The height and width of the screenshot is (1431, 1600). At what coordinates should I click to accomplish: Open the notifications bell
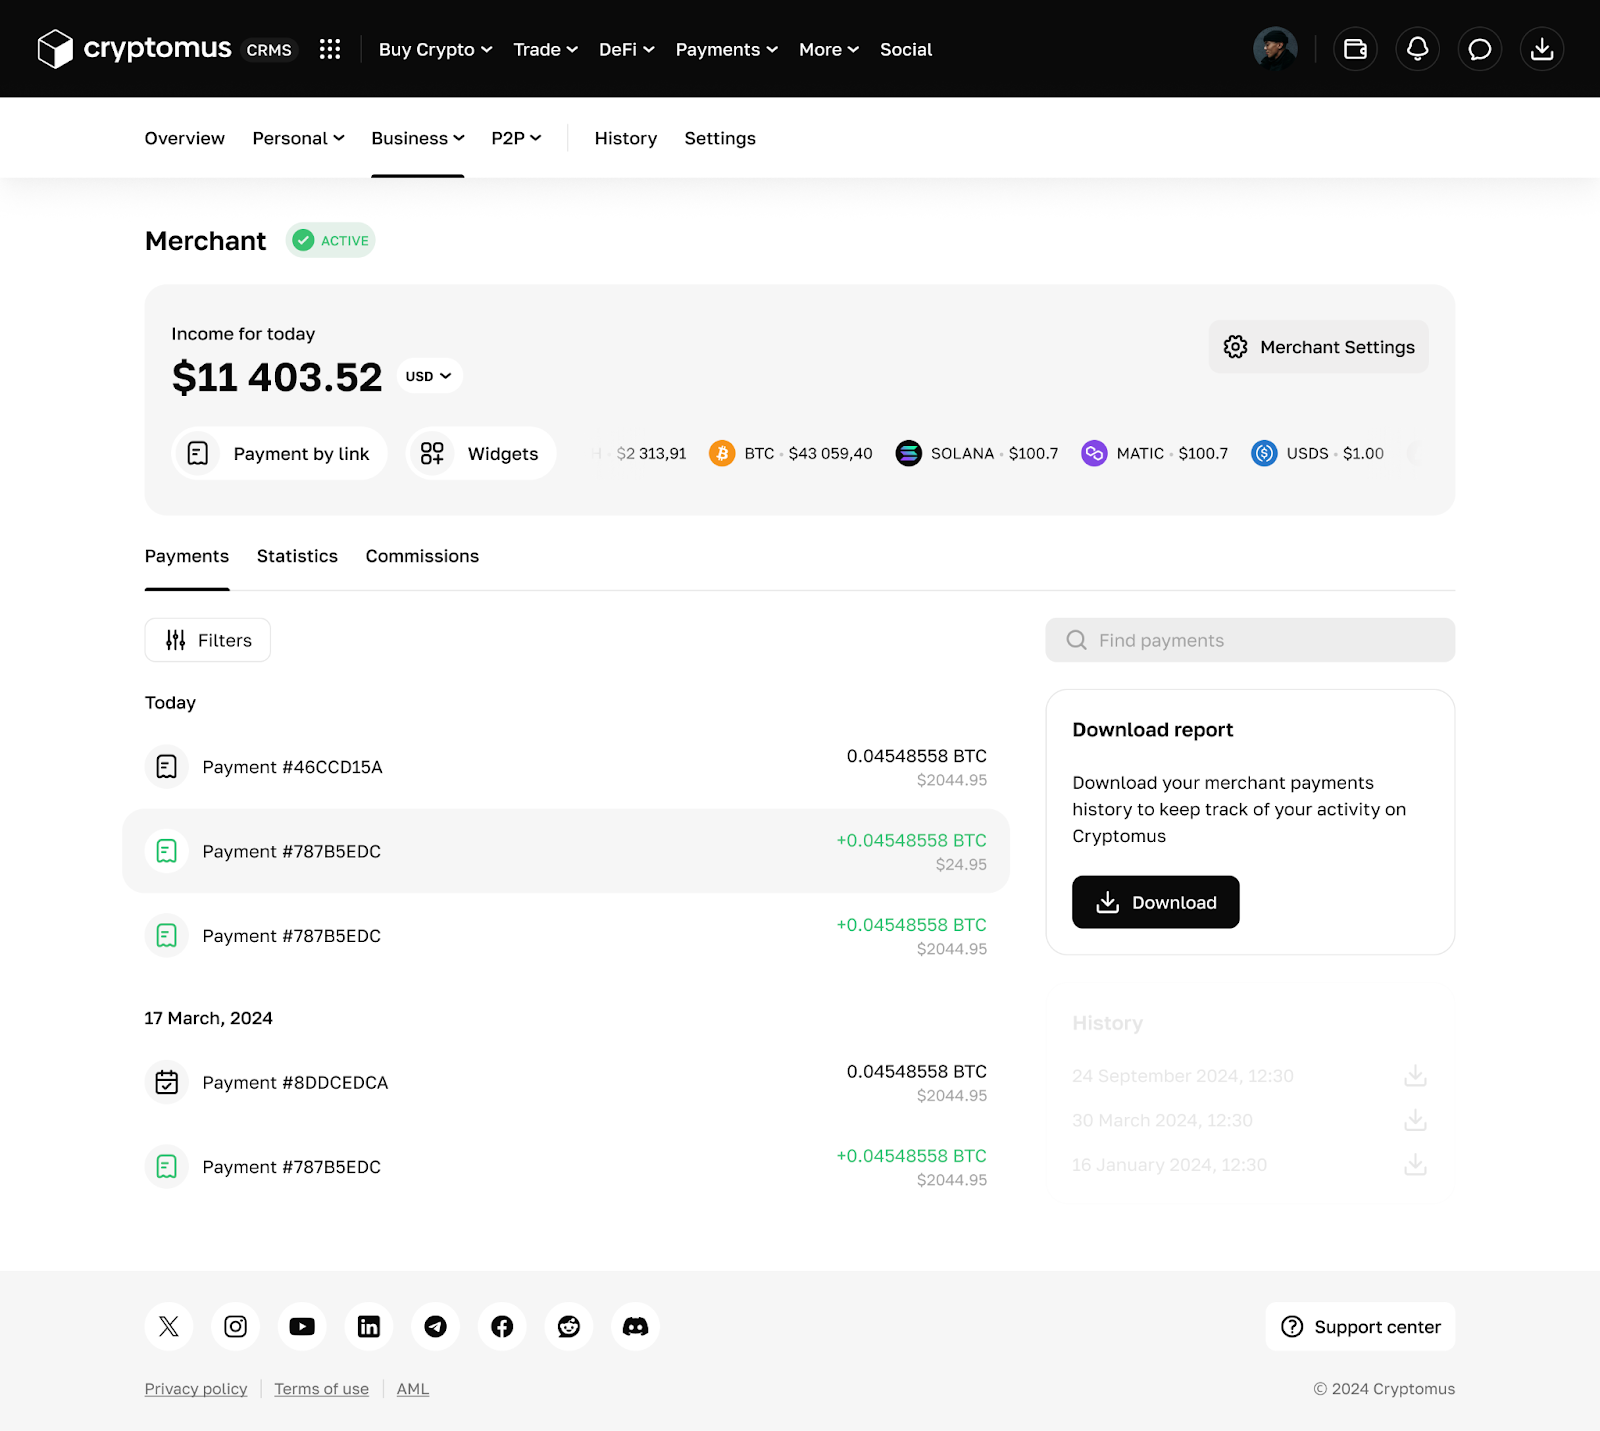tap(1417, 49)
